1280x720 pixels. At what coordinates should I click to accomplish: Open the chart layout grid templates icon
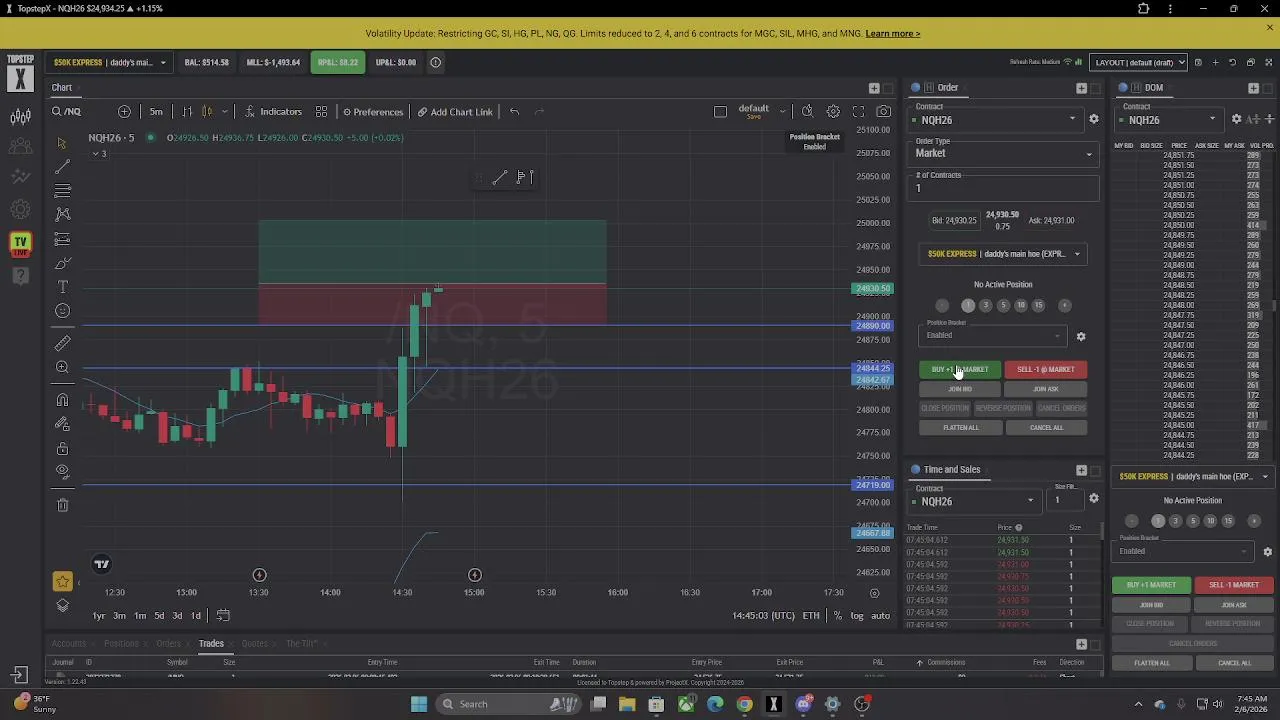pos(321,111)
